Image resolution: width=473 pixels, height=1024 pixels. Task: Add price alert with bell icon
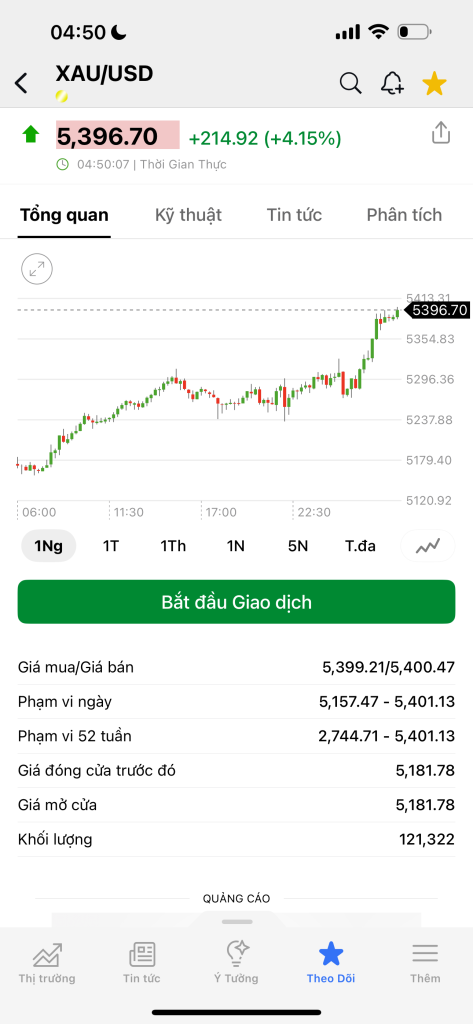[x=392, y=84]
